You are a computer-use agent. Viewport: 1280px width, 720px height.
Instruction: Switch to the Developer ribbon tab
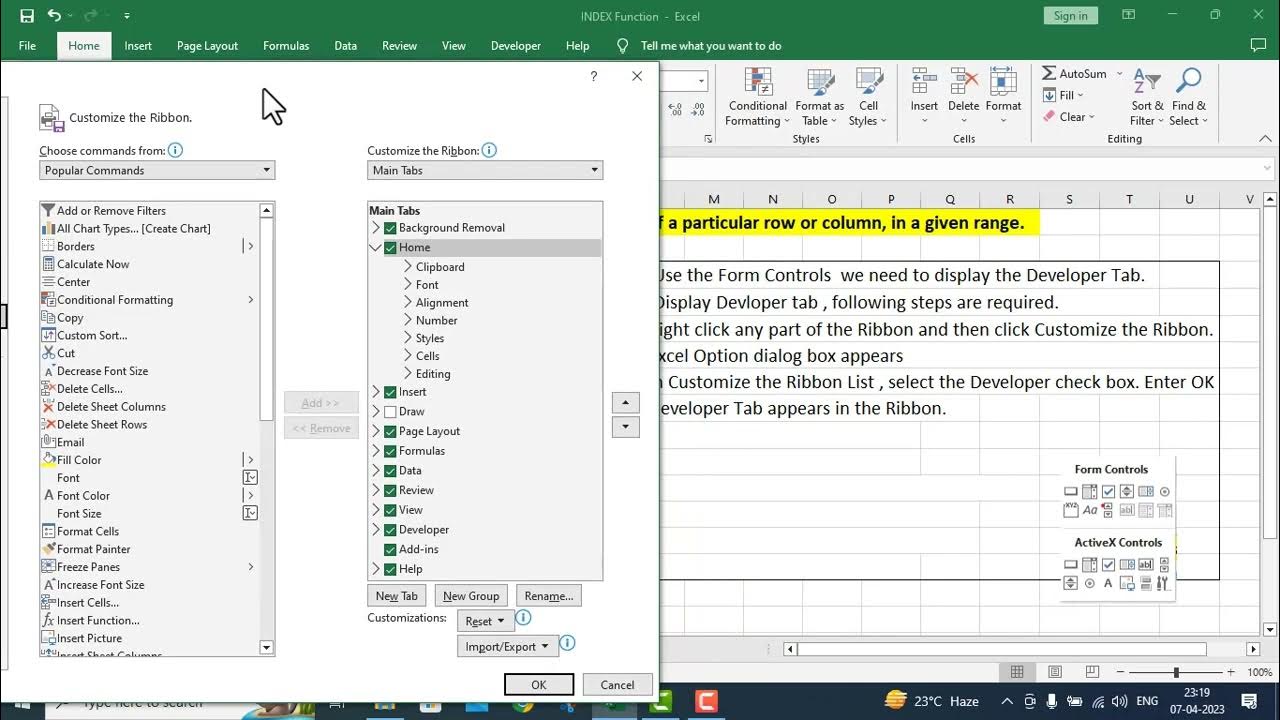click(516, 46)
